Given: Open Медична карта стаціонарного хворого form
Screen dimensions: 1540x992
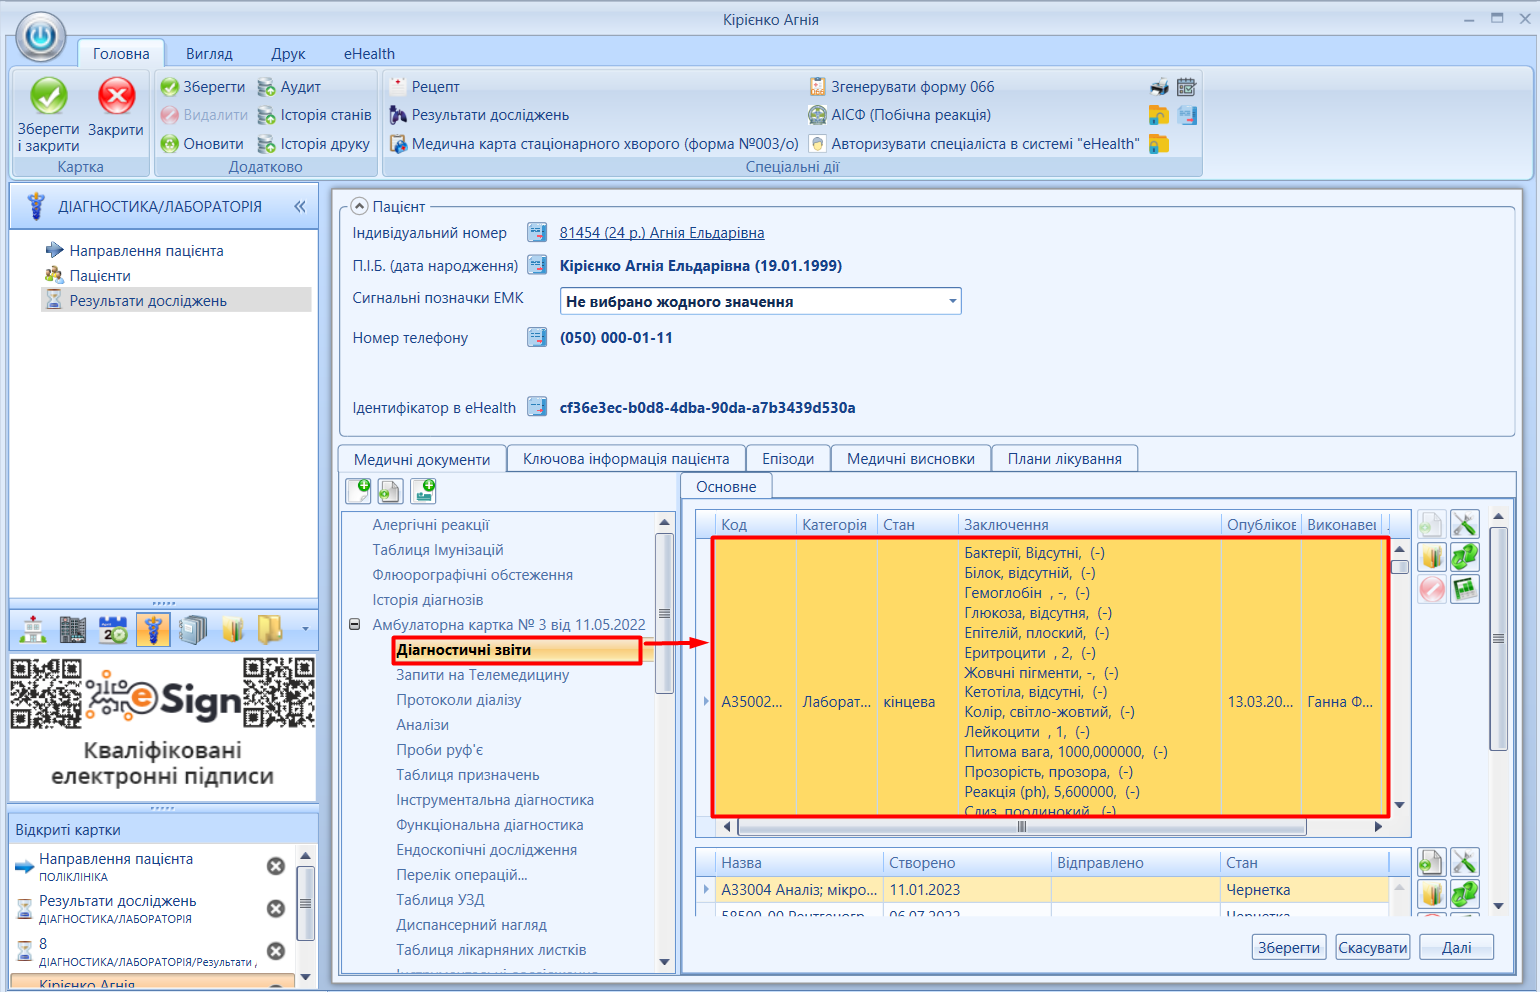Looking at the screenshot, I should coord(594,144).
